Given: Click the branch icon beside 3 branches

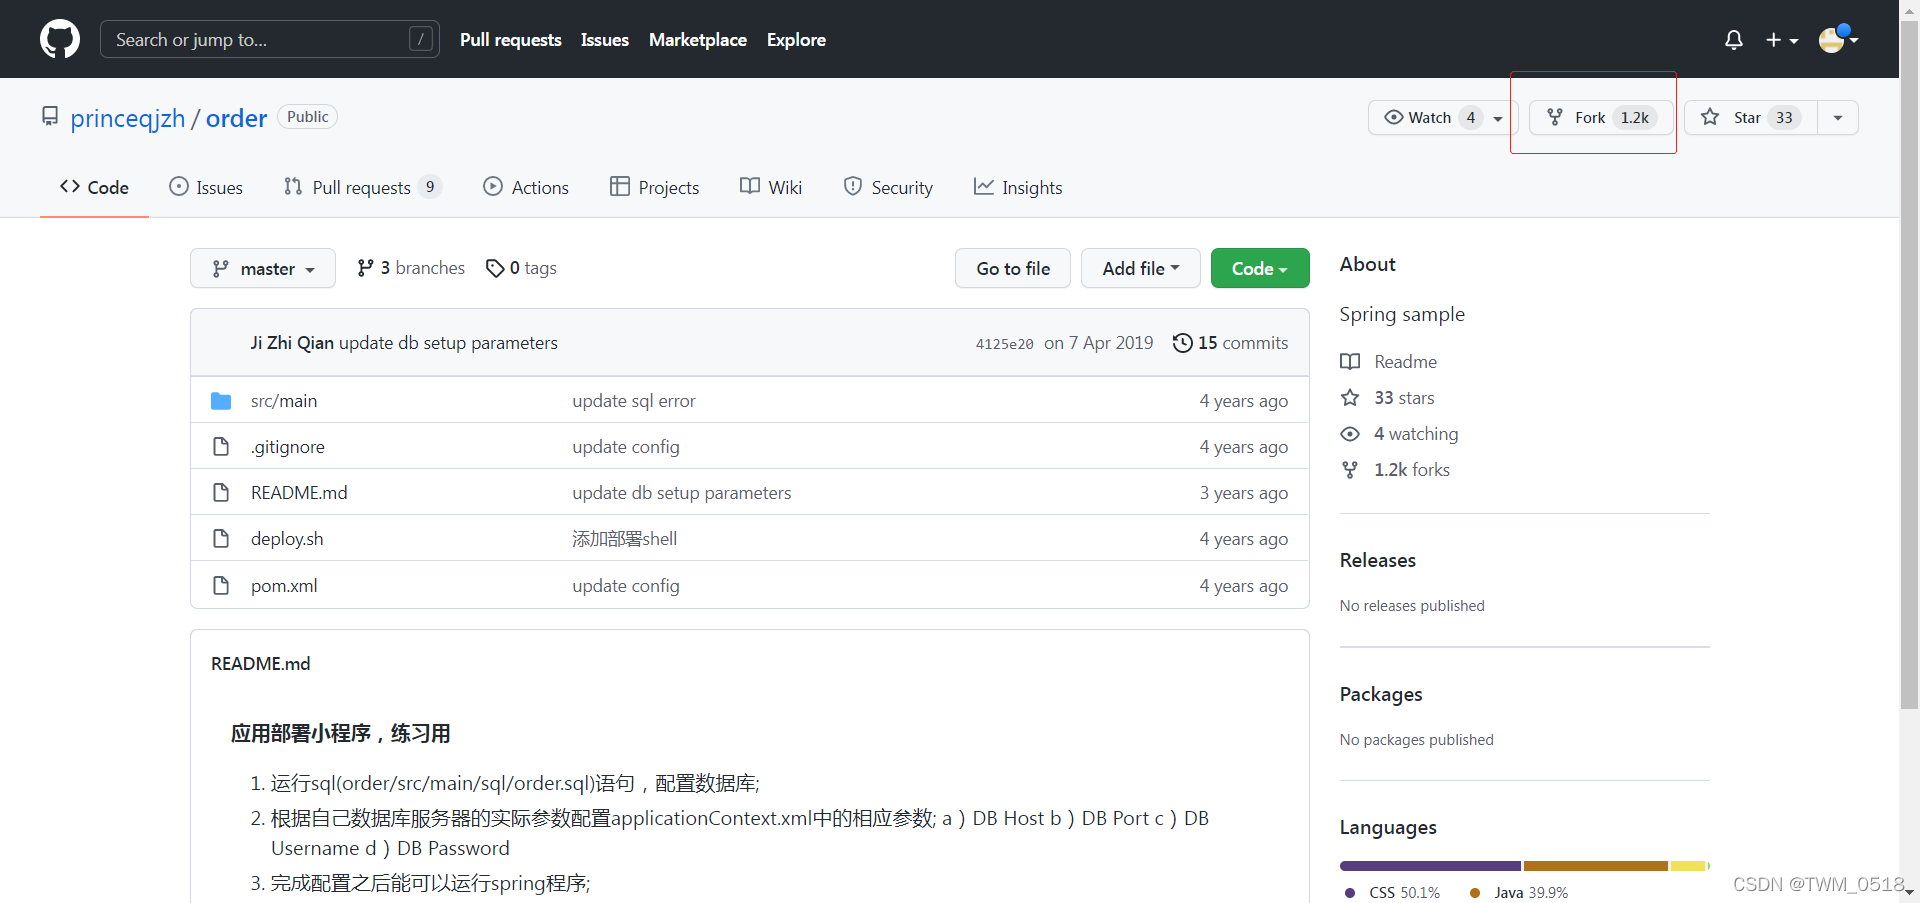Looking at the screenshot, I should [x=365, y=268].
